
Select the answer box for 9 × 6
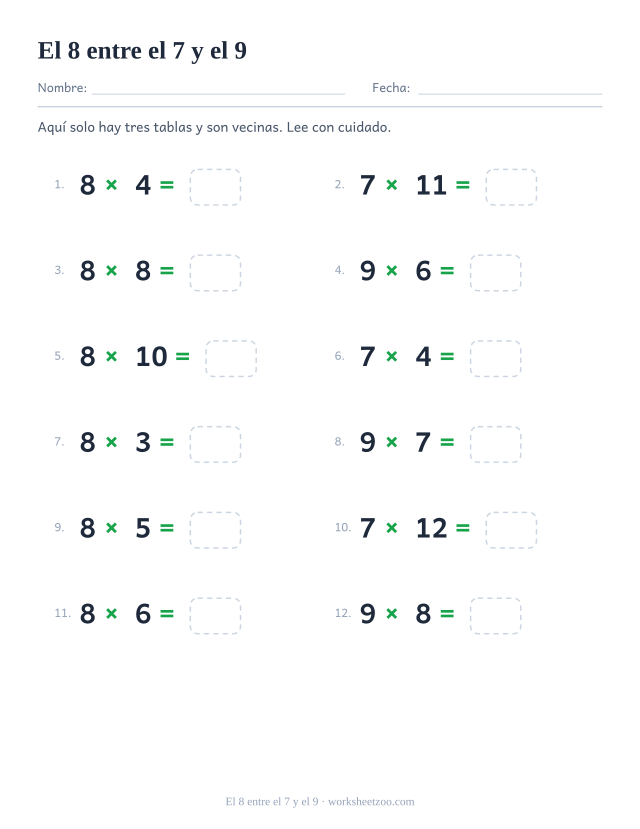(x=495, y=272)
